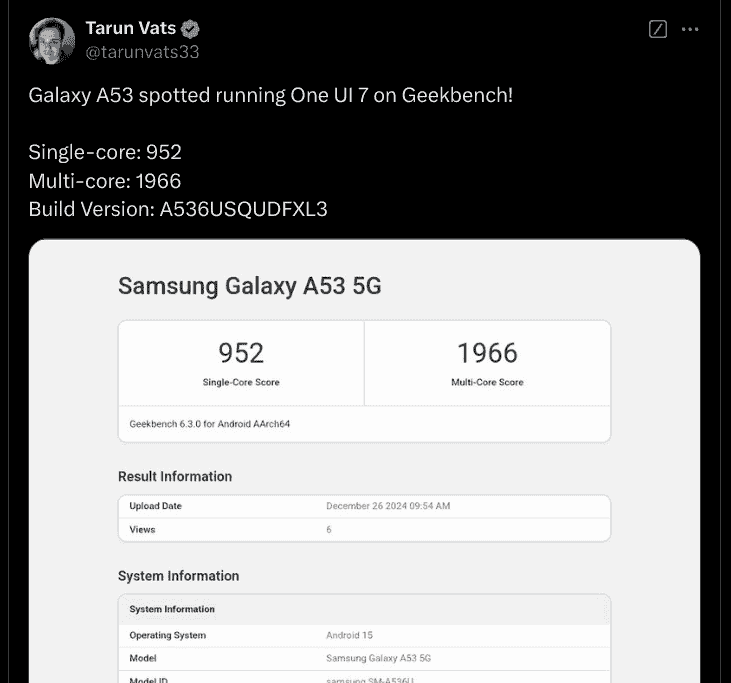731x683 pixels.
Task: Click the 952 Single-Core Score box
Action: pyautogui.click(x=241, y=364)
